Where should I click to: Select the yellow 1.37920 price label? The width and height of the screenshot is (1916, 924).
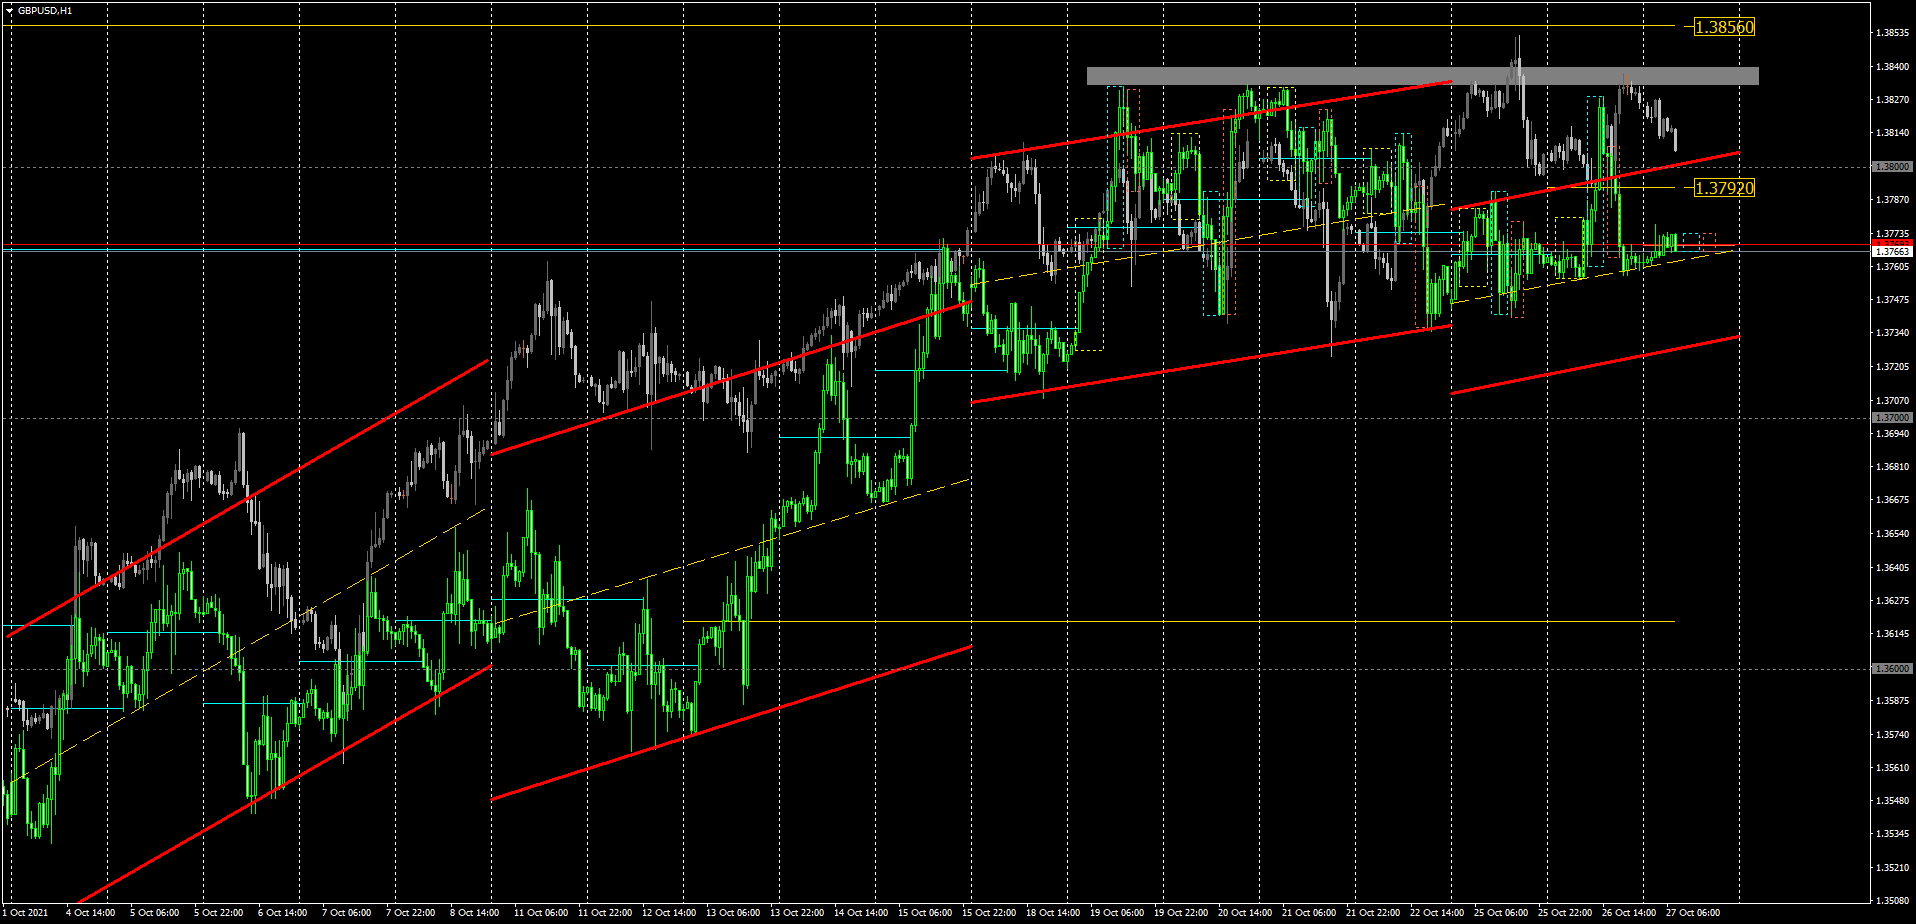[x=1724, y=188]
